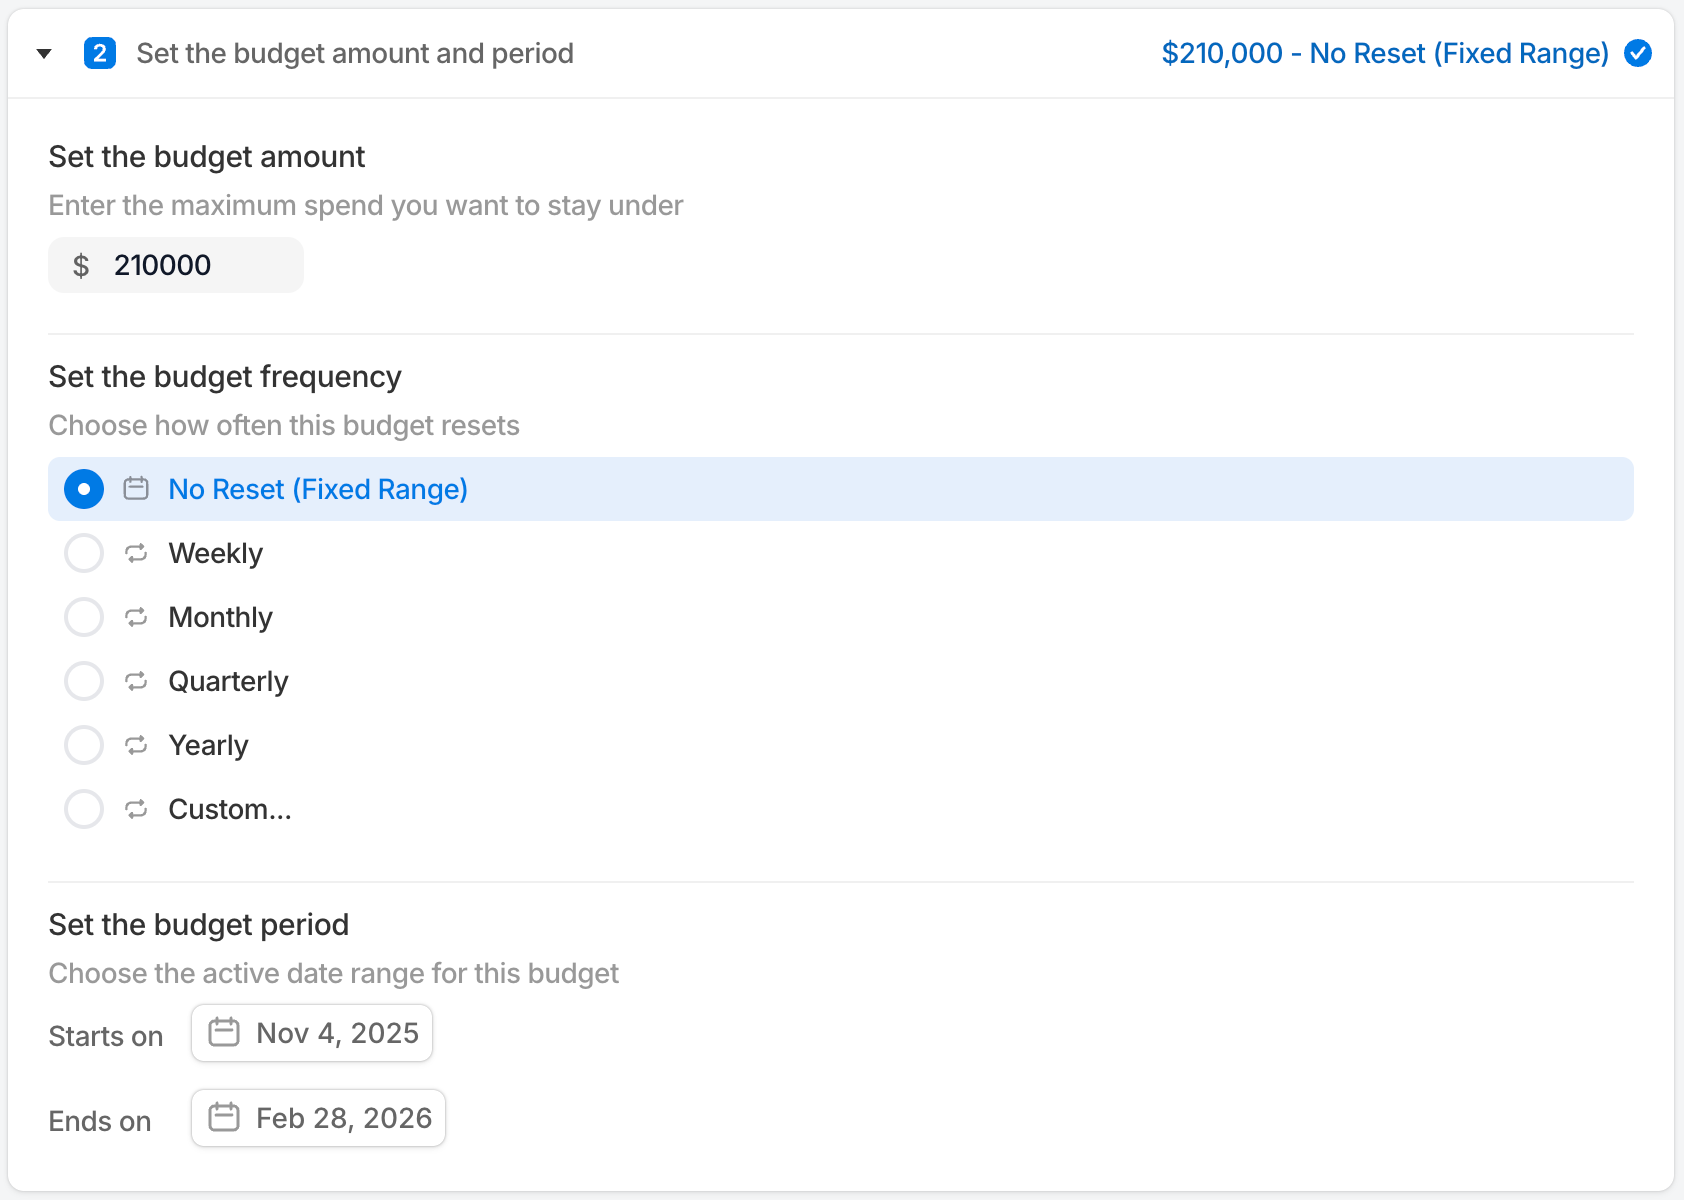Choose the Custom frequency option
Screen dimensions: 1684x1200
point(83,809)
